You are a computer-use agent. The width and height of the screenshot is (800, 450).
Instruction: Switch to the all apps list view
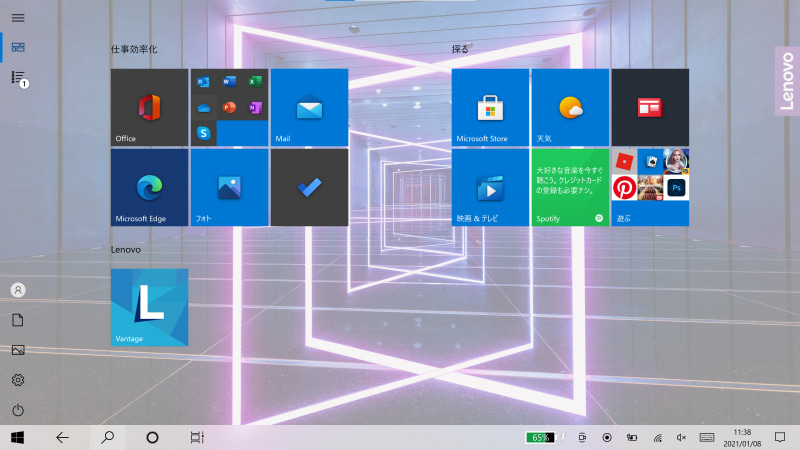coord(19,78)
